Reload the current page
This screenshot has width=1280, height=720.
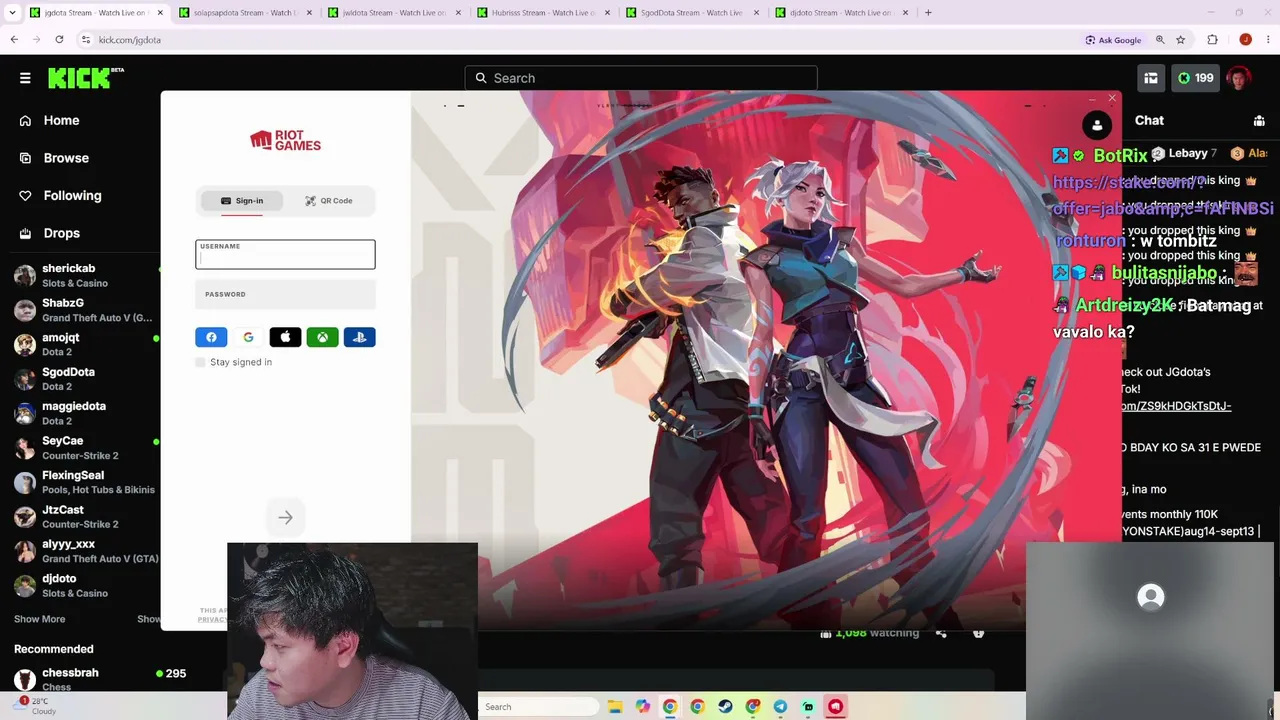[59, 40]
